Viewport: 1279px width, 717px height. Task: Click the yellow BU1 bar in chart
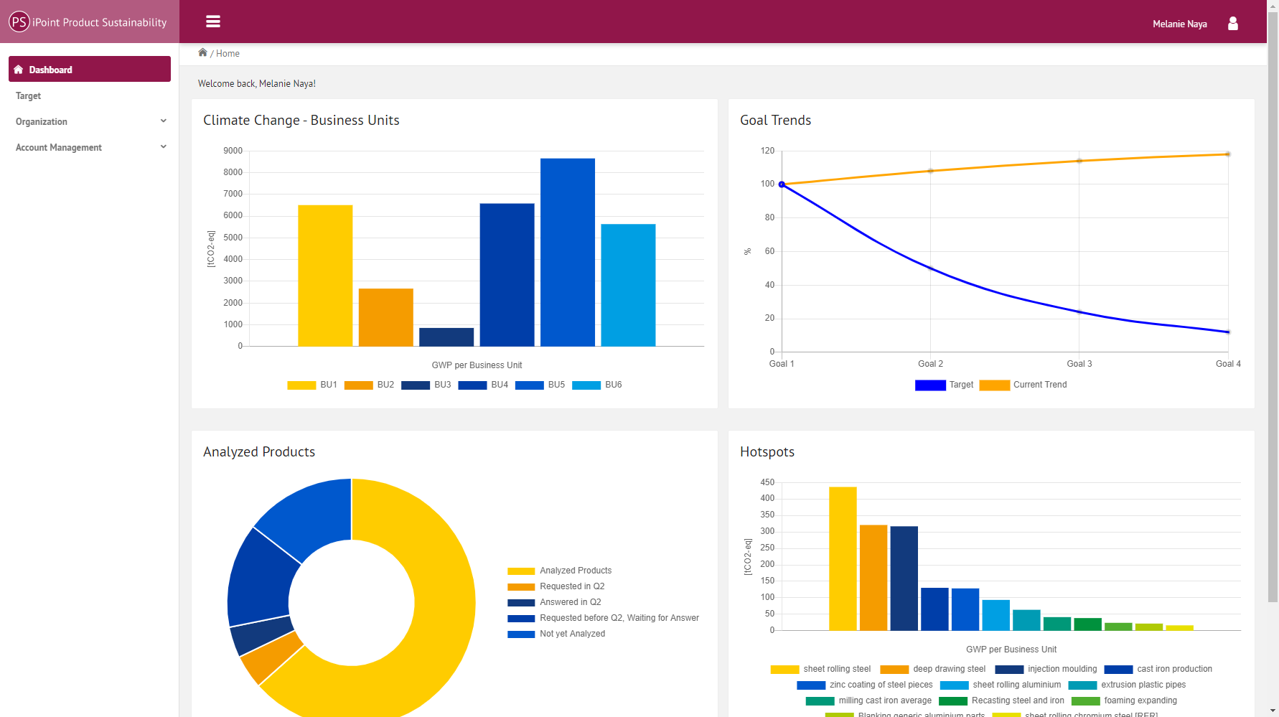pyautogui.click(x=325, y=276)
